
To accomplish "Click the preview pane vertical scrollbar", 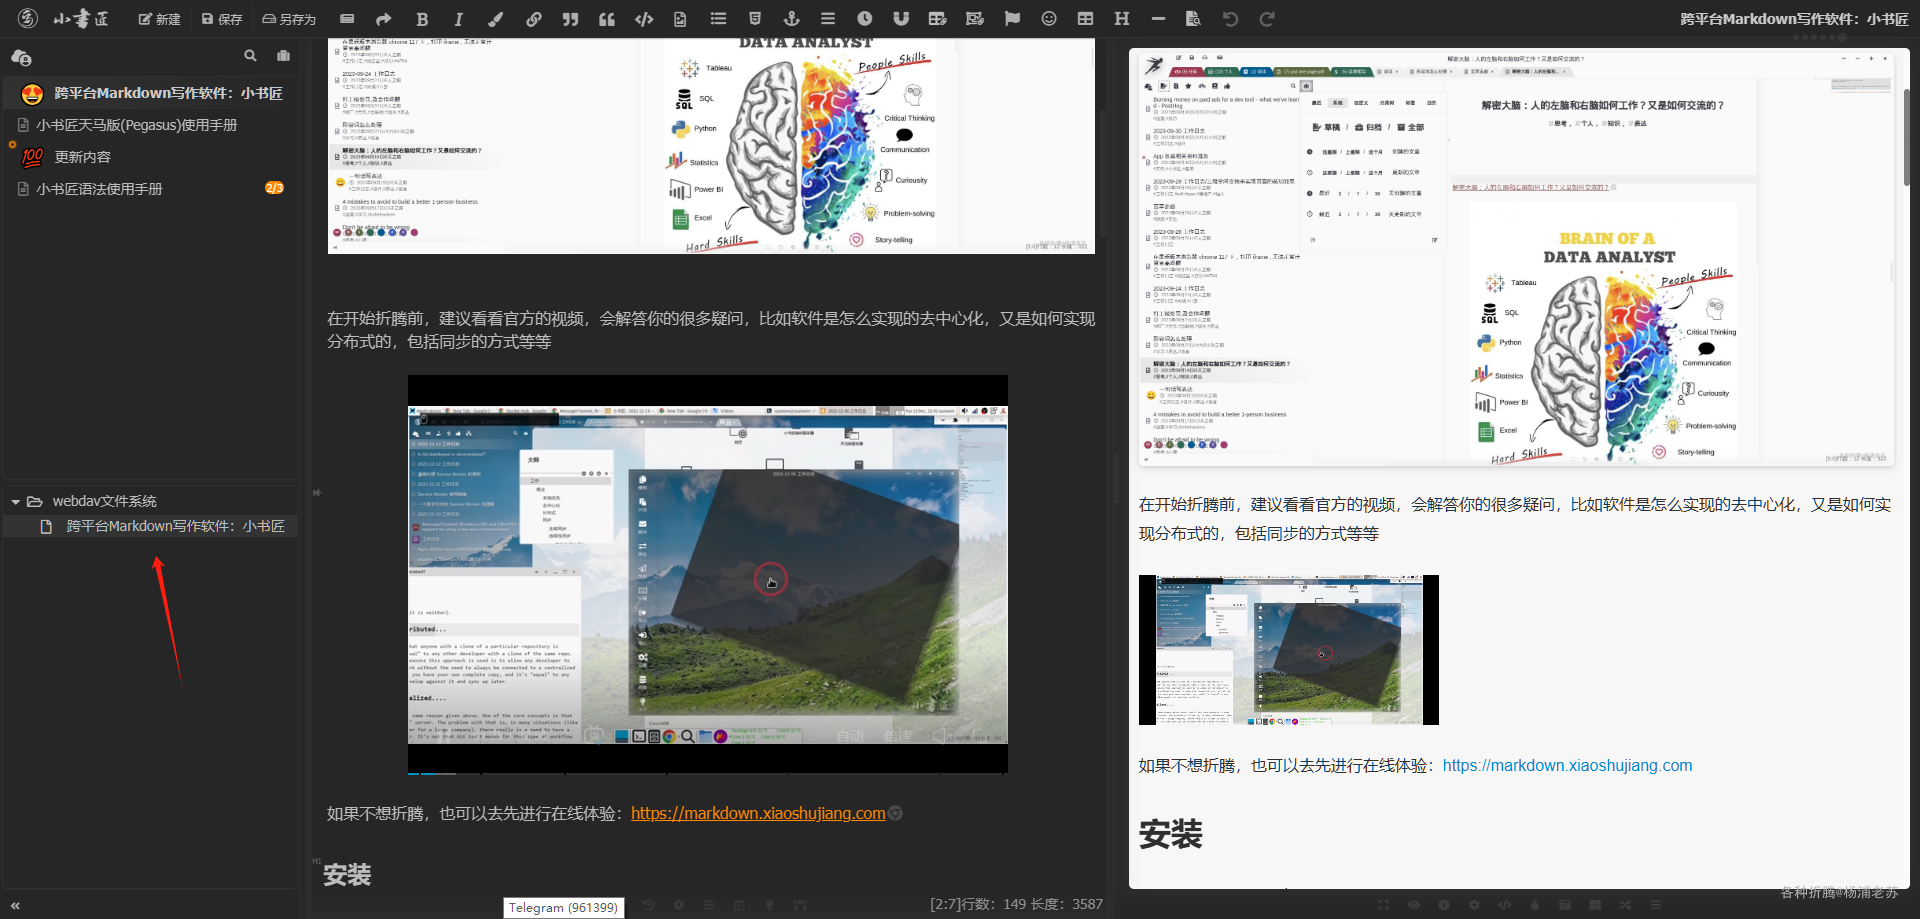I will coord(1906,137).
